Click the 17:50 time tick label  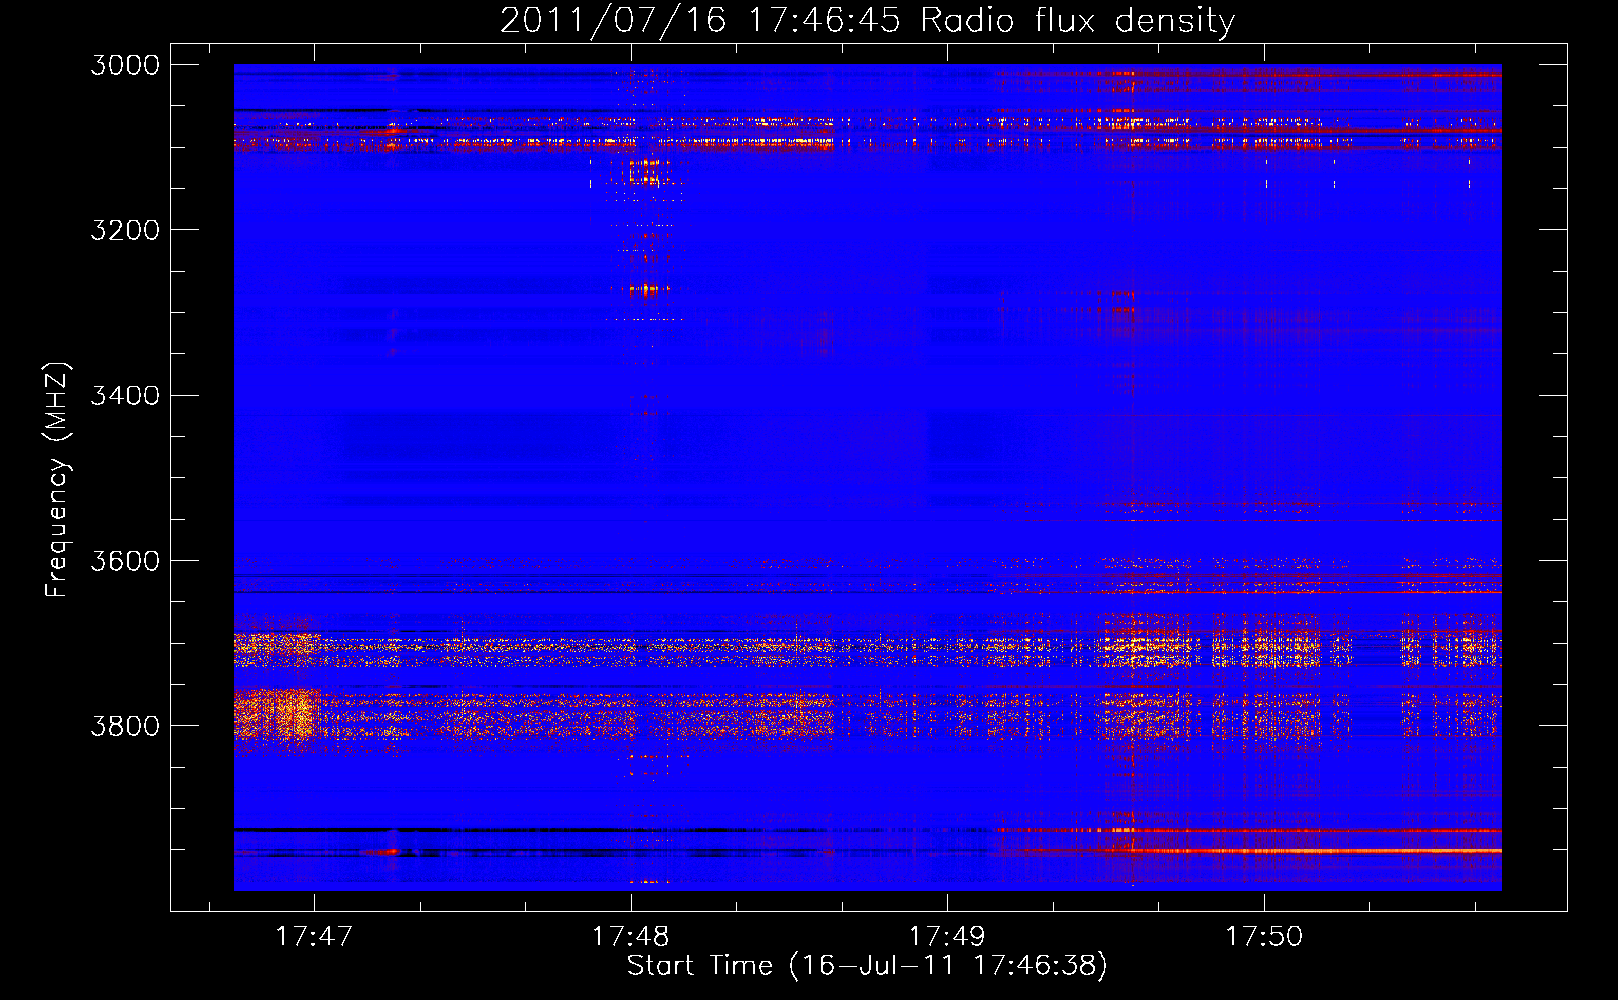pos(1264,937)
